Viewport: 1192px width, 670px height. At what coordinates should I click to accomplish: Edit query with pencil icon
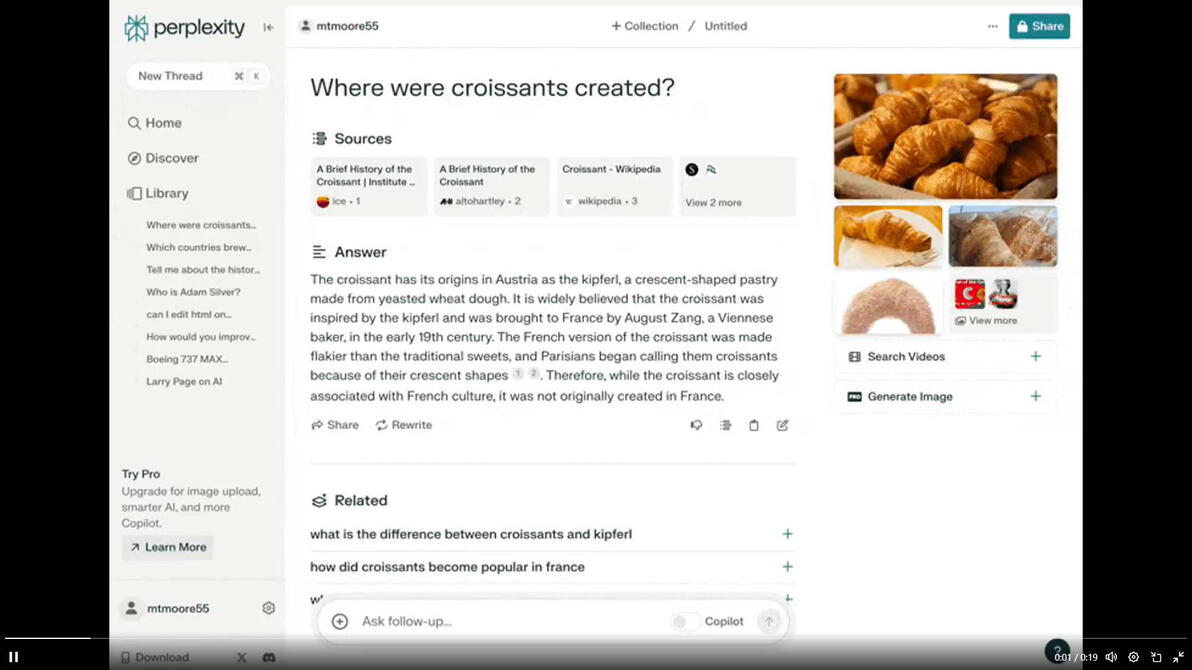[x=782, y=425]
